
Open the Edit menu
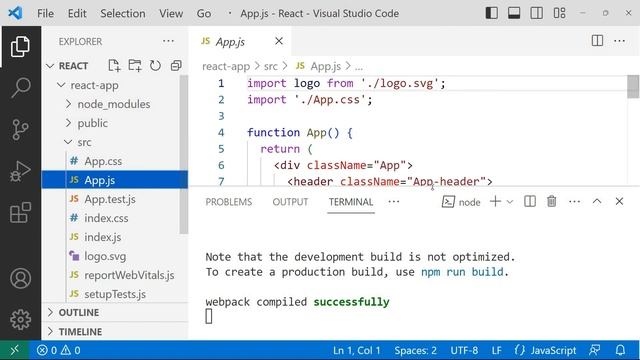(x=77, y=13)
